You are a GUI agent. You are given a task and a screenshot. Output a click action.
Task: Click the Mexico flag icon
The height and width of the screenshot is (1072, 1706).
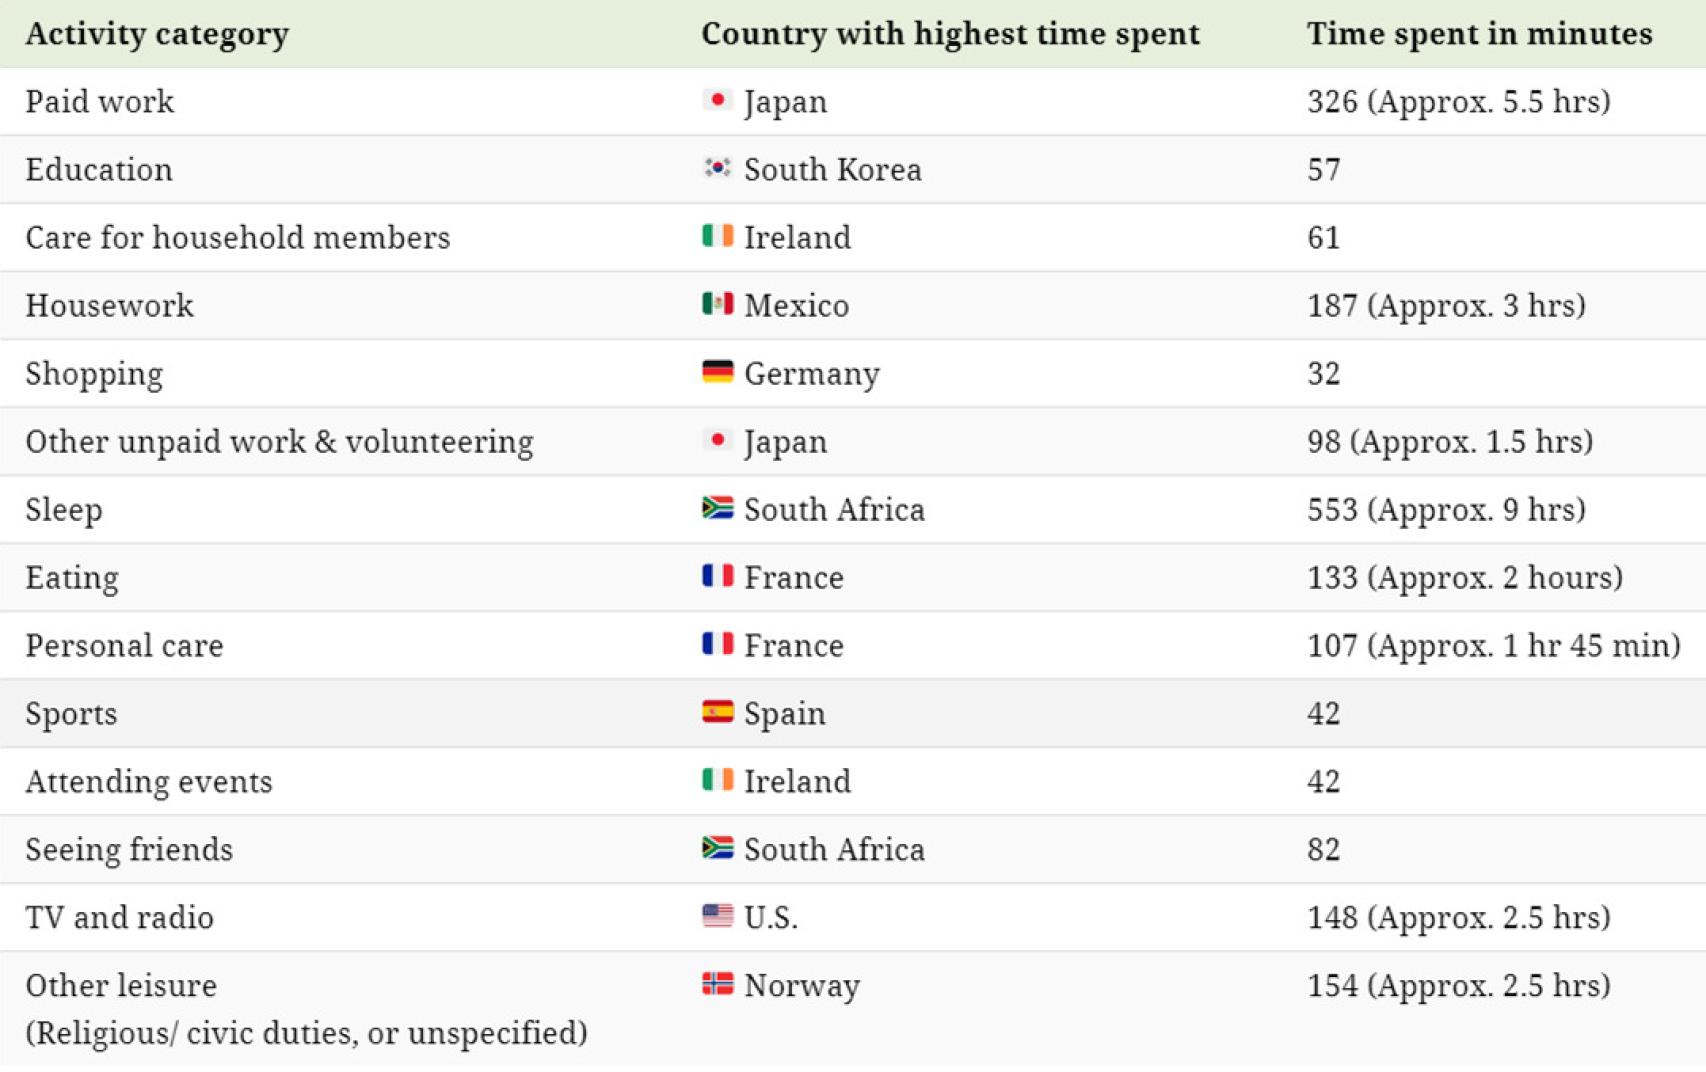coord(717,304)
